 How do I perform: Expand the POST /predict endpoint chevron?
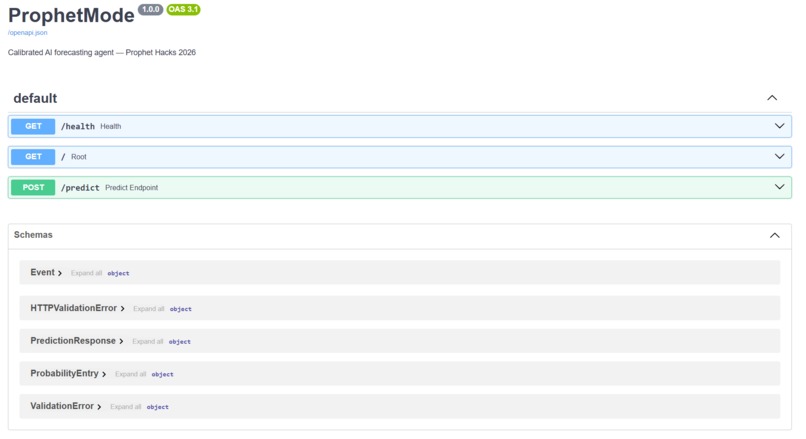coord(779,187)
